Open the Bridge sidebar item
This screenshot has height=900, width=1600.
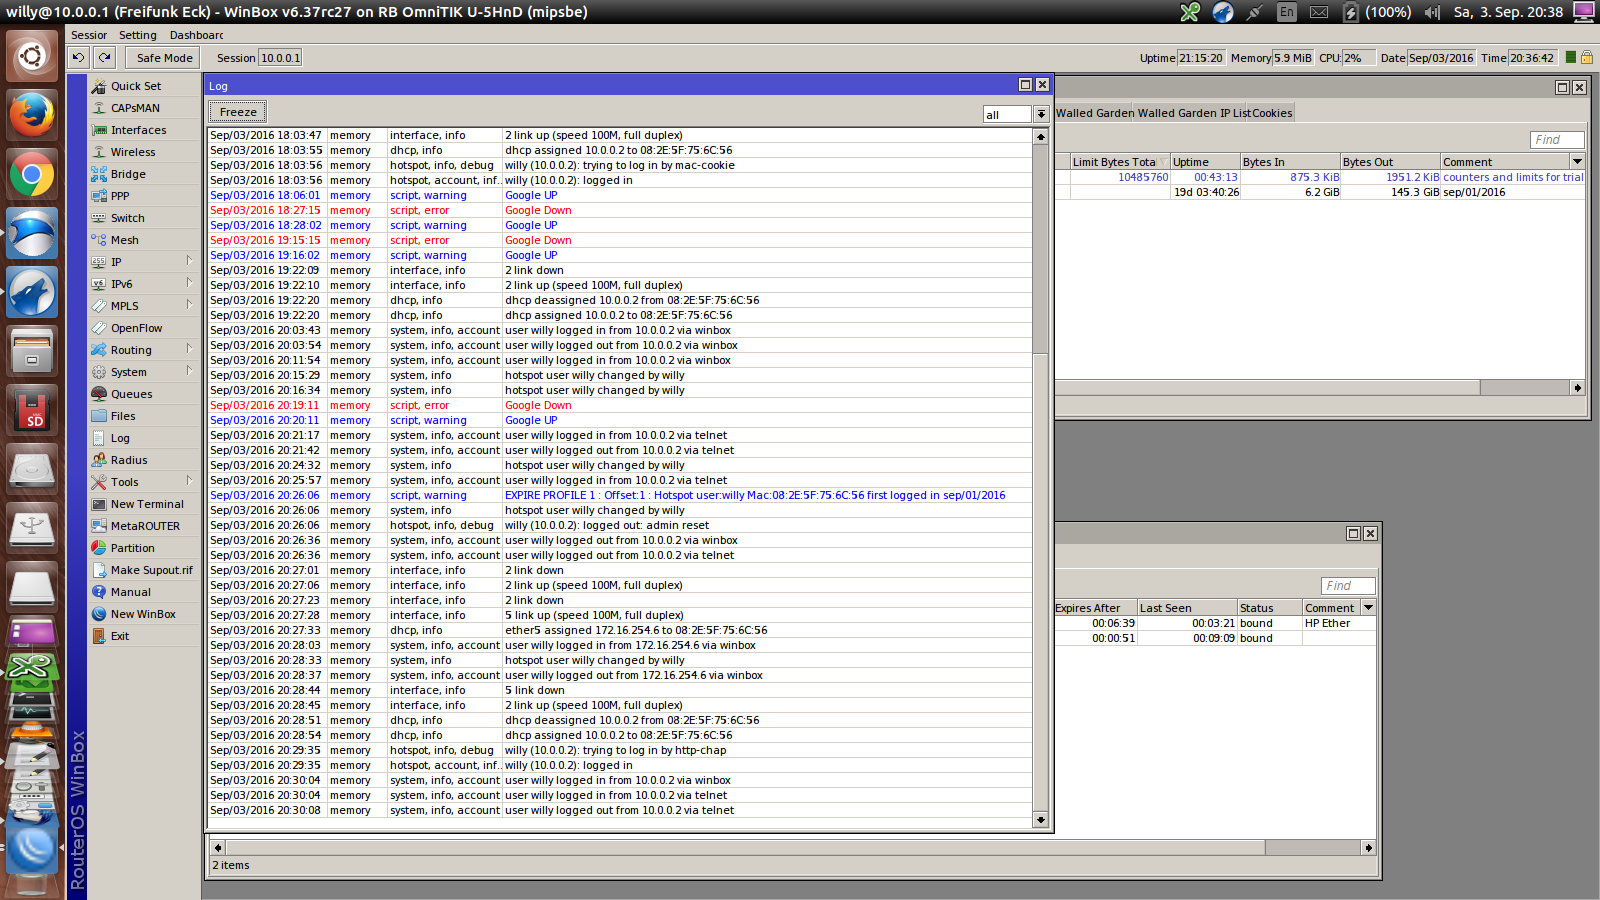pos(127,174)
